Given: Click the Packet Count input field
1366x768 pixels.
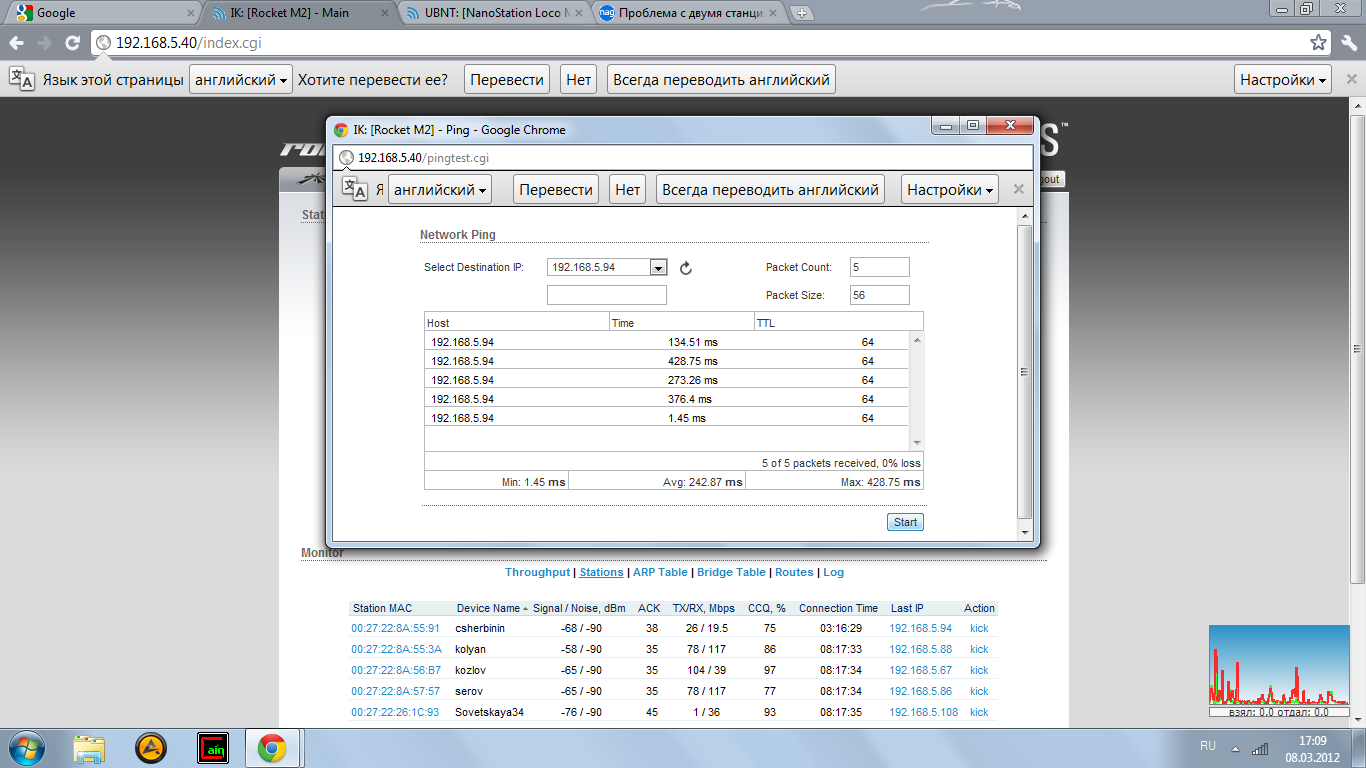Looking at the screenshot, I should click(x=879, y=267).
